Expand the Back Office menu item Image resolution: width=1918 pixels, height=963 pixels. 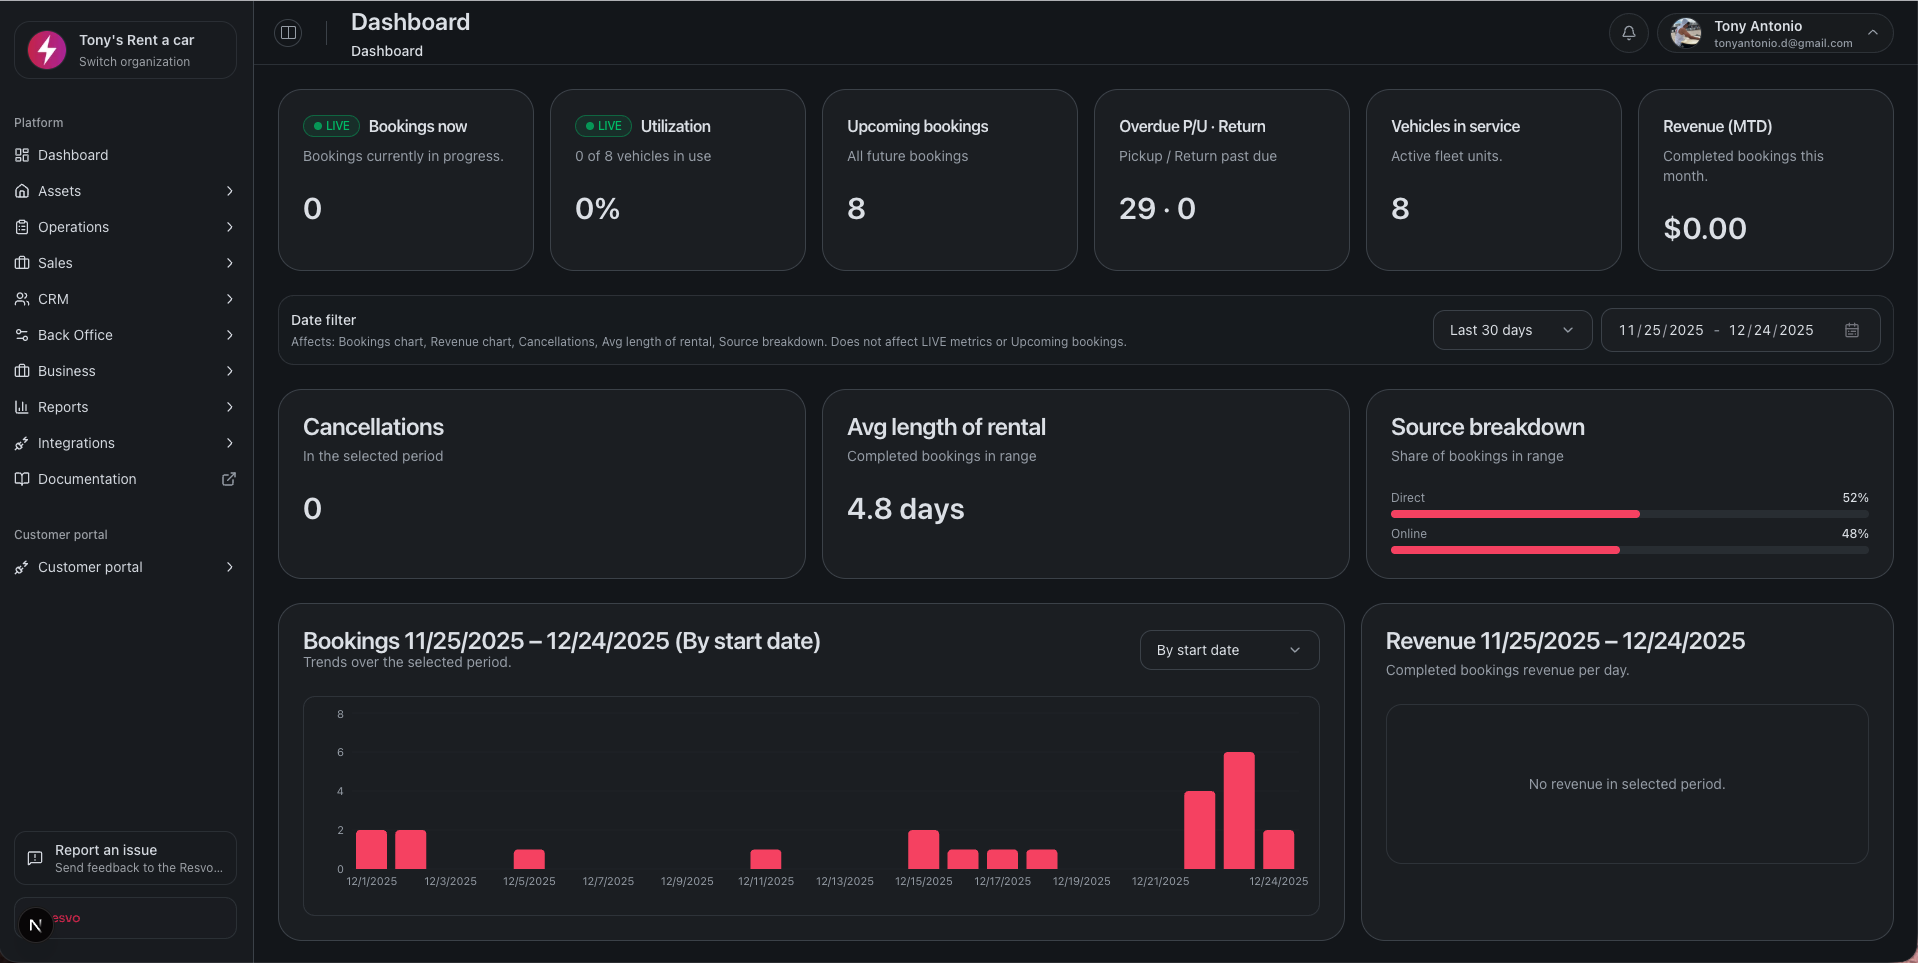[x=74, y=335]
